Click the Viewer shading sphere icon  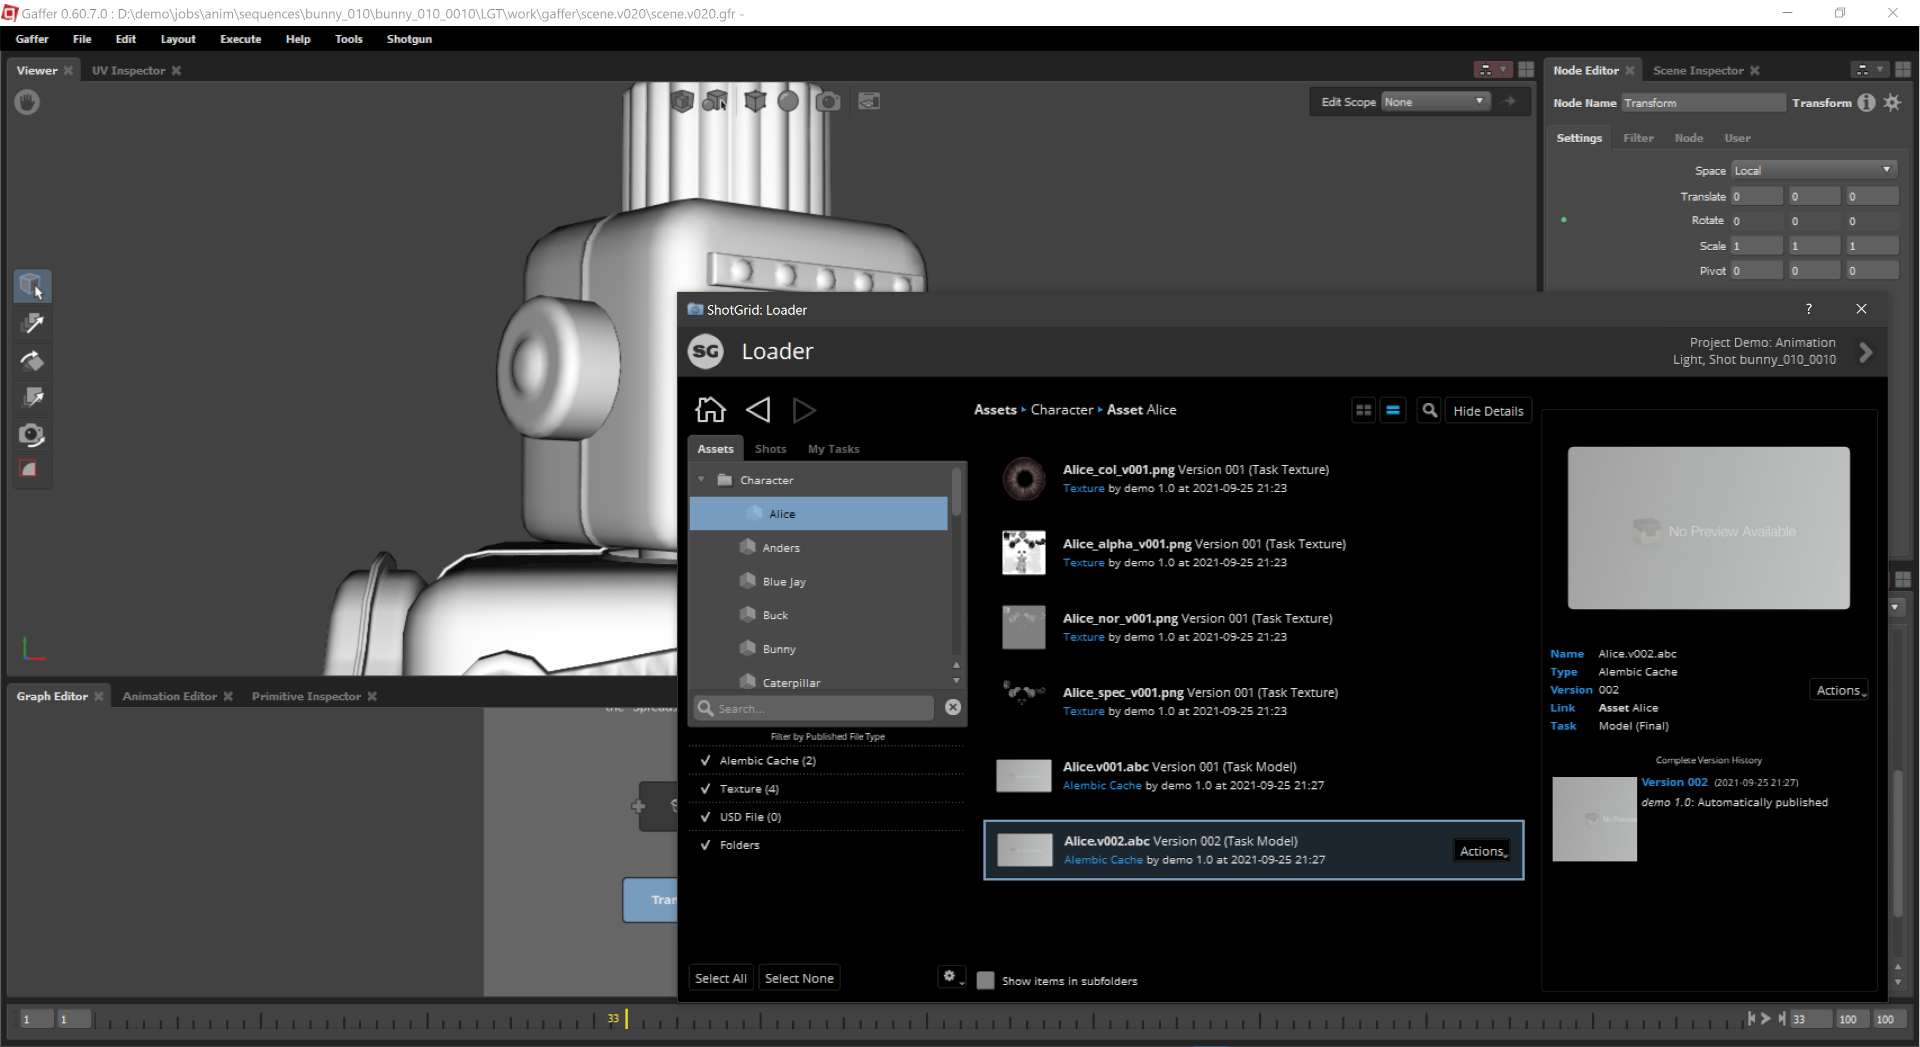[x=789, y=101]
